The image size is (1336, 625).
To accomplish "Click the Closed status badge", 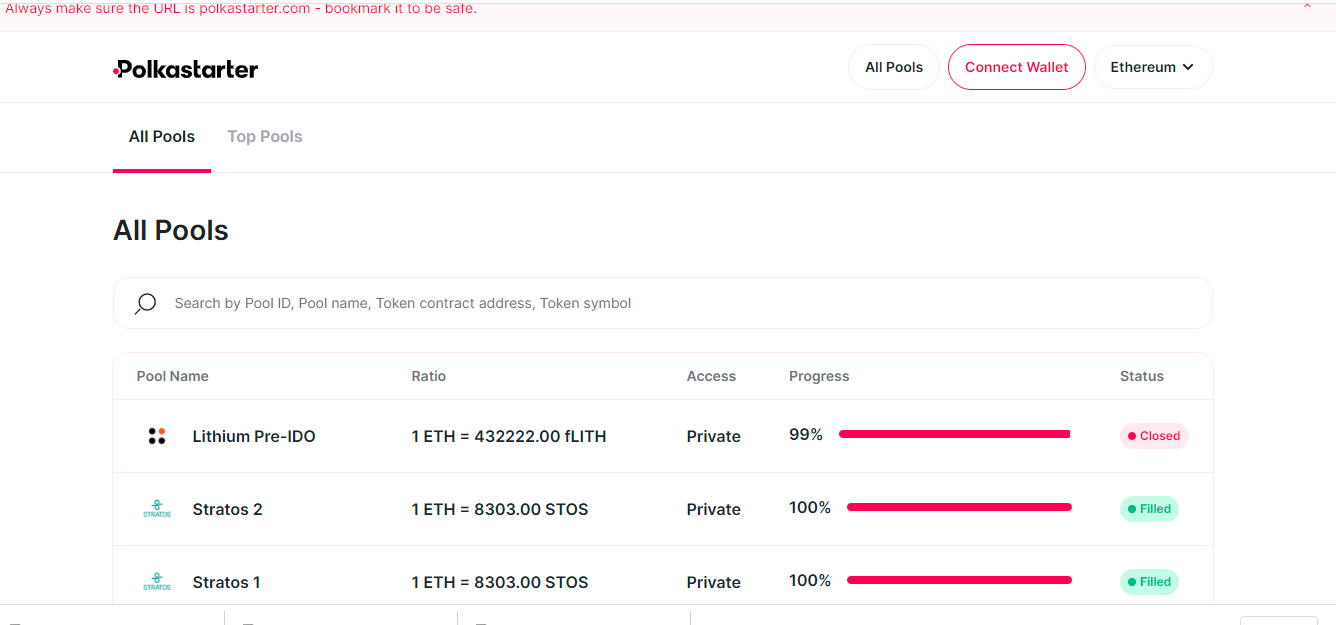I will (x=1153, y=436).
